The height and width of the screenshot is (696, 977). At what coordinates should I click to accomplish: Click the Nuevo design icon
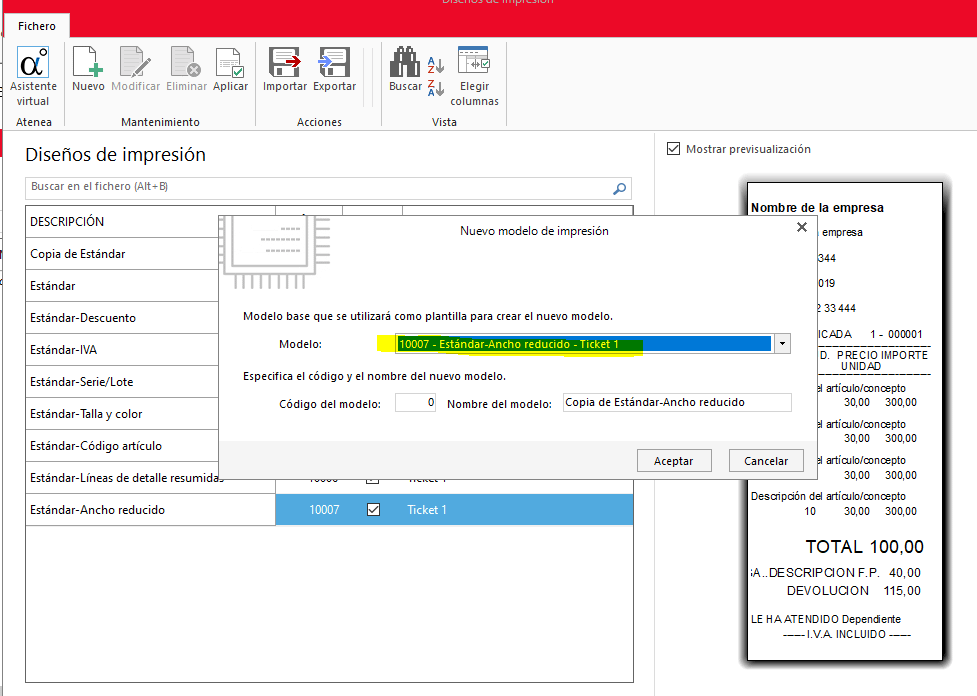click(88, 64)
